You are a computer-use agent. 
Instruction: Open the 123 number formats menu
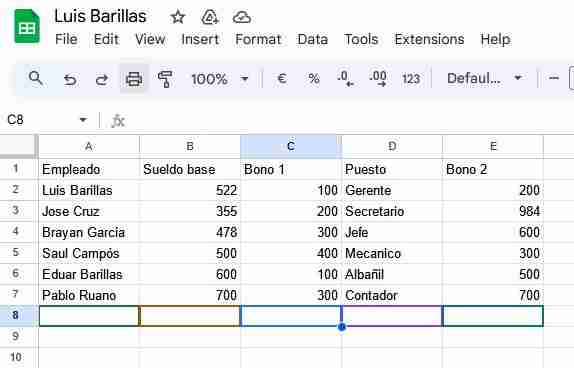coord(411,79)
